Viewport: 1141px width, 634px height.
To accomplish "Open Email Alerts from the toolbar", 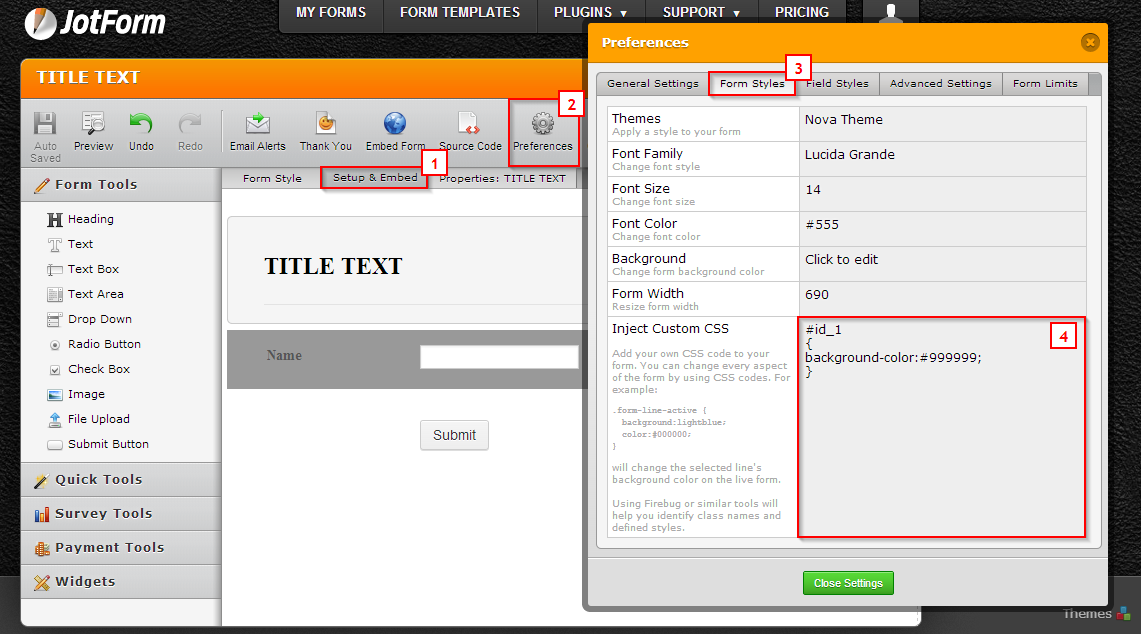I will 258,125.
